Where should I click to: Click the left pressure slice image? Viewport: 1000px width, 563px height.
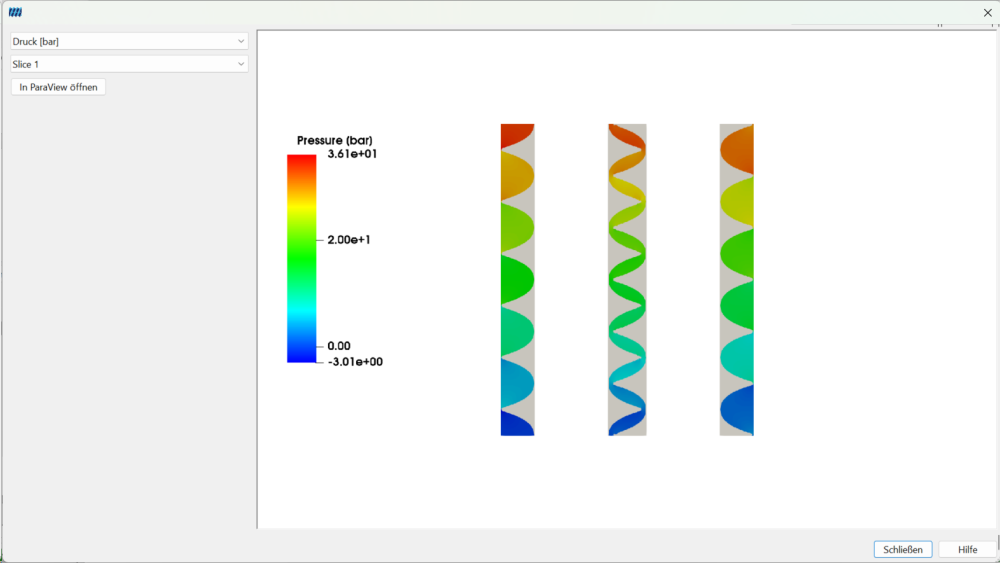coord(517,280)
